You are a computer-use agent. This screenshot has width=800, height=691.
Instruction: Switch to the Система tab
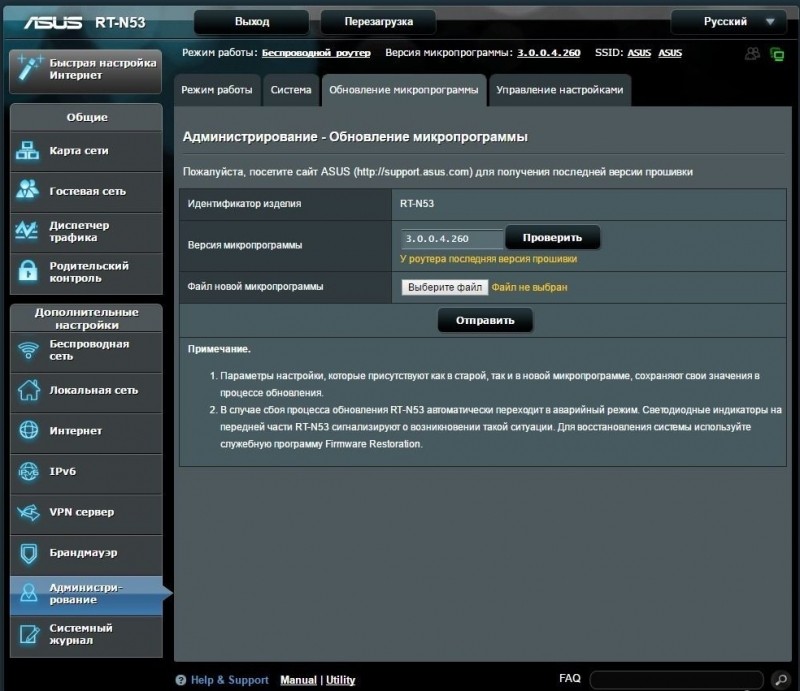pyautogui.click(x=291, y=90)
